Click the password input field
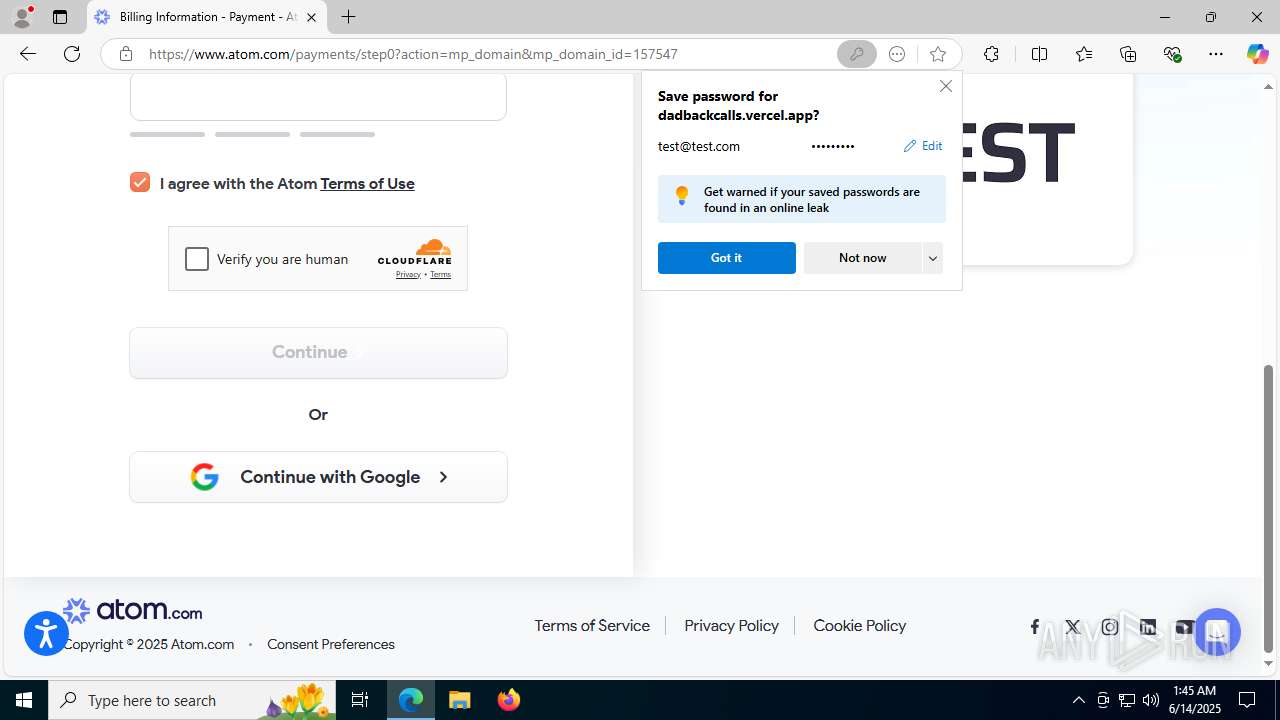This screenshot has height=720, width=1280. pyautogui.click(x=318, y=96)
